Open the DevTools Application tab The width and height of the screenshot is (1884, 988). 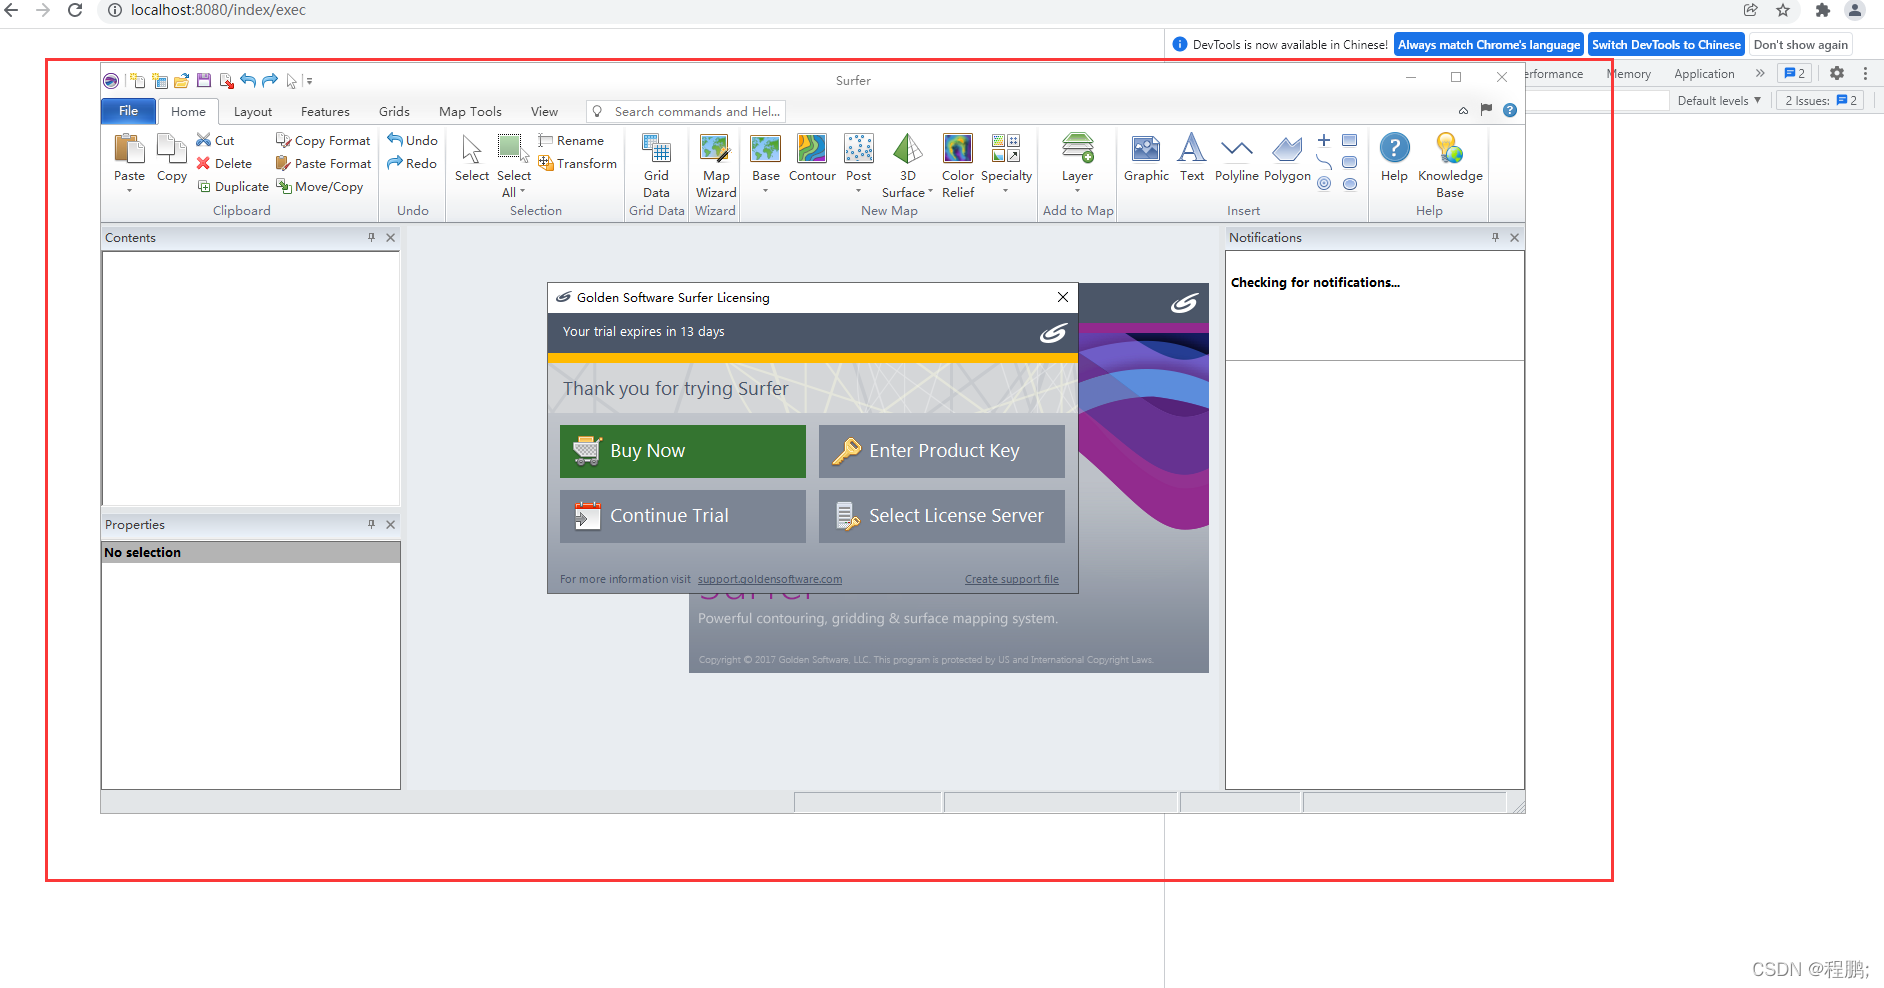[x=1704, y=74]
